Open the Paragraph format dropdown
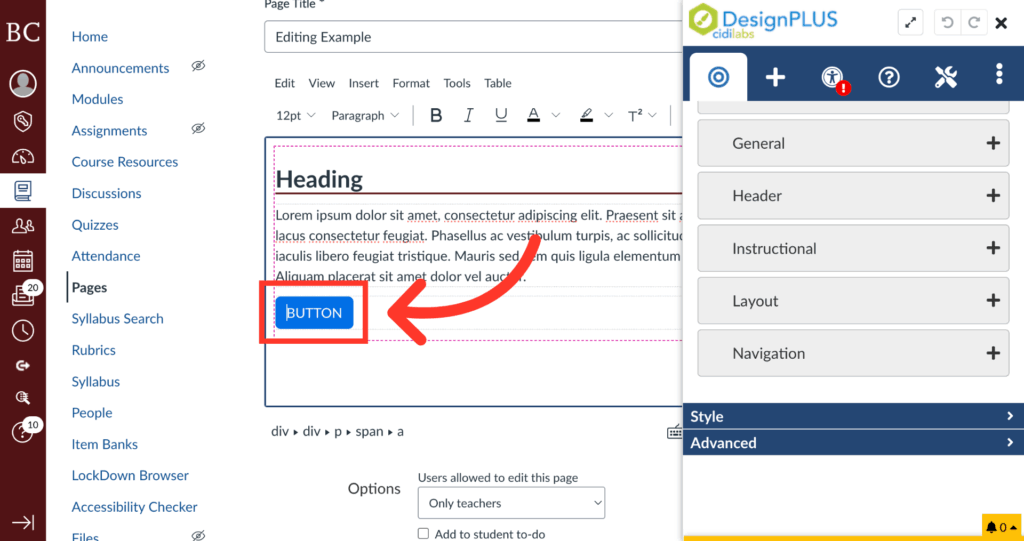 point(365,116)
